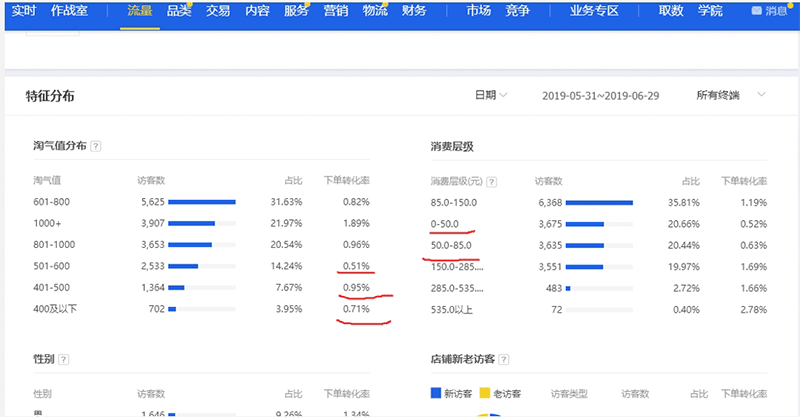Expand the 日期 date-type dropdown
The height and width of the screenshot is (417, 800).
point(490,95)
